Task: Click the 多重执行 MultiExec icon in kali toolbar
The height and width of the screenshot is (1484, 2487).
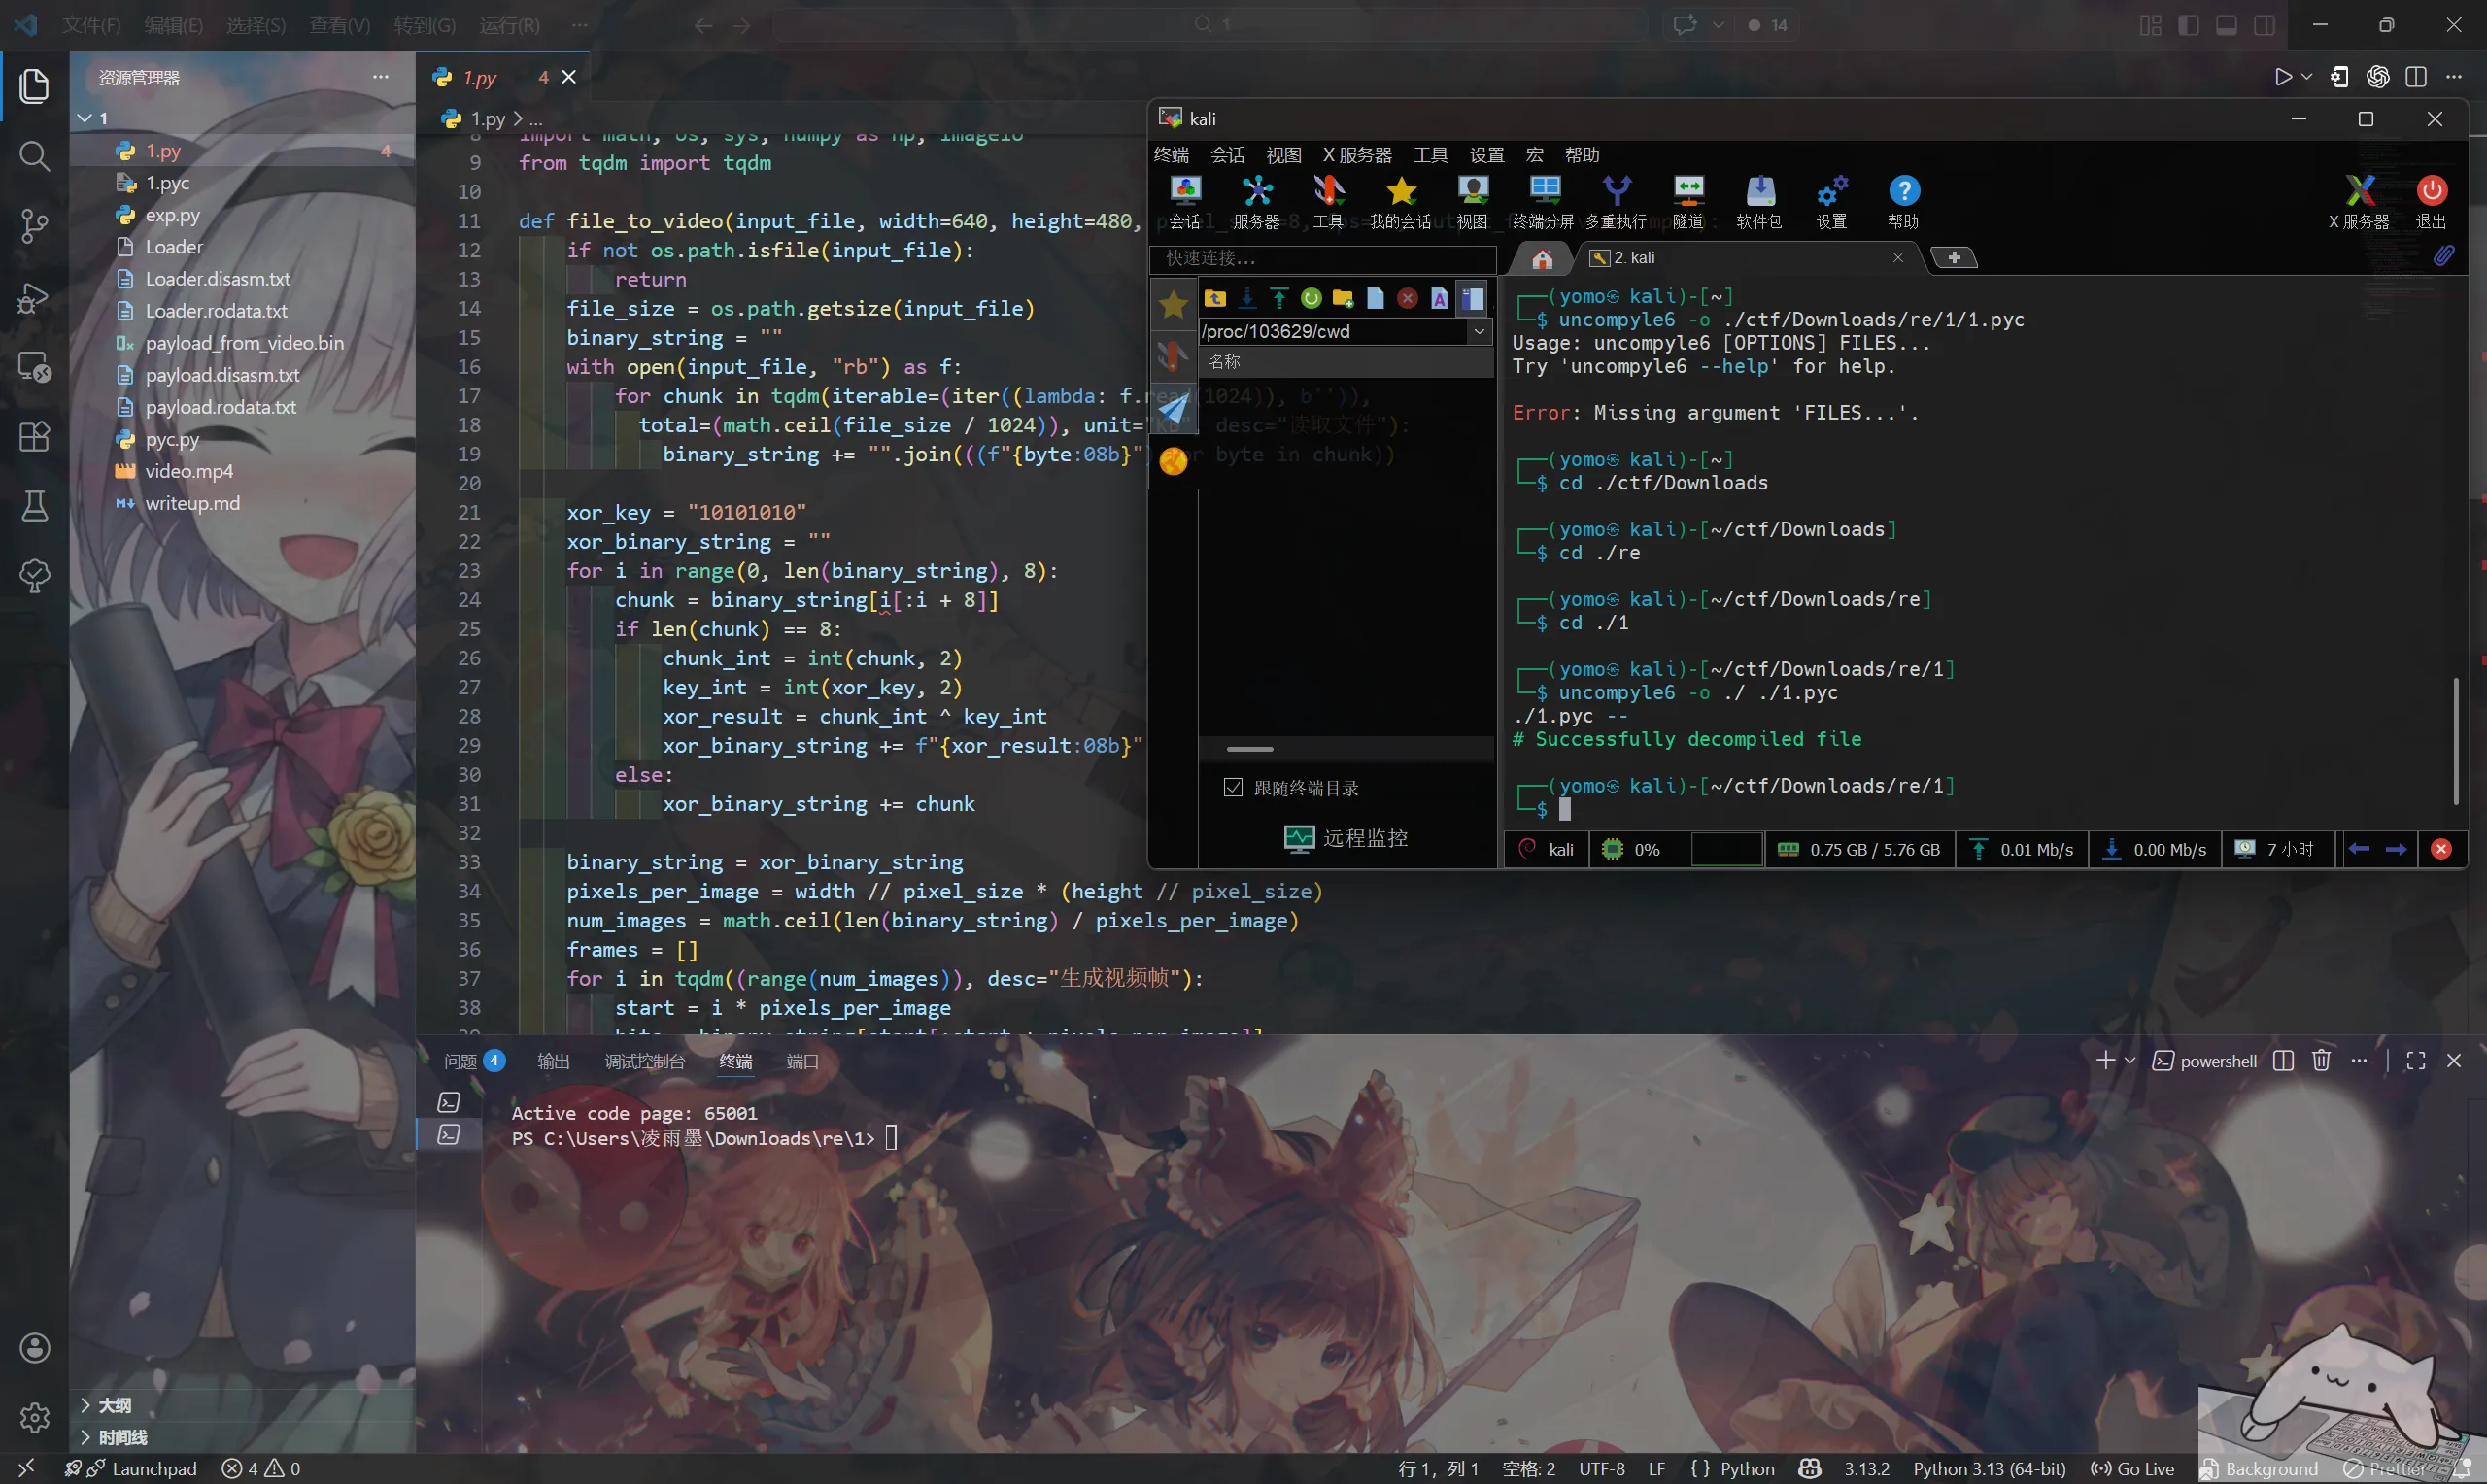Action: (x=1616, y=201)
